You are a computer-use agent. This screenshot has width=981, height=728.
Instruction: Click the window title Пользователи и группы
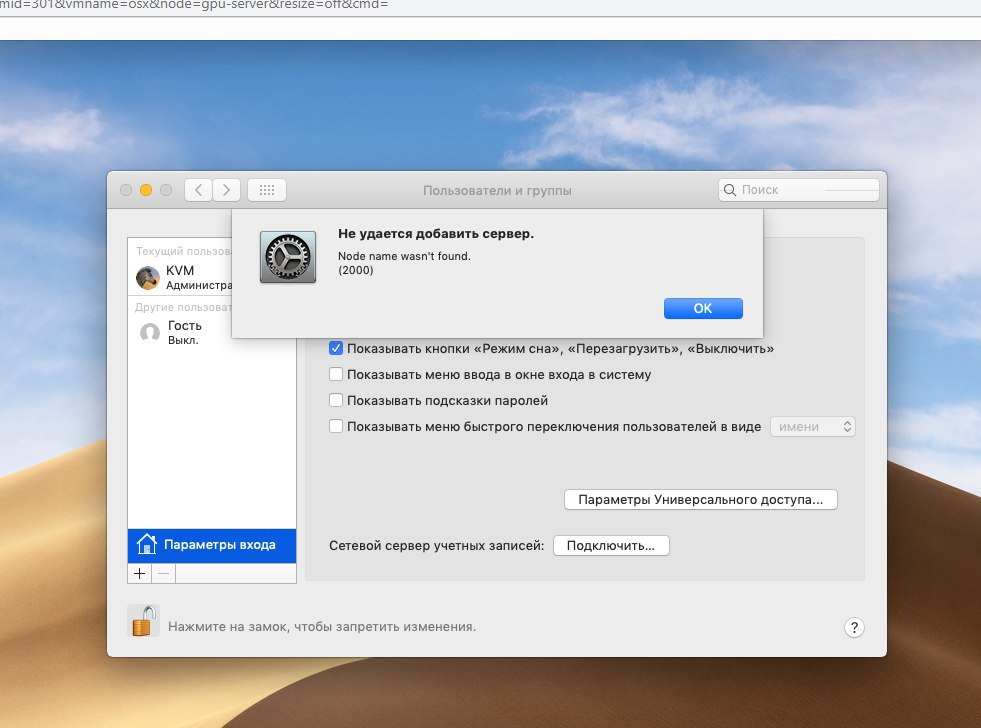(497, 191)
